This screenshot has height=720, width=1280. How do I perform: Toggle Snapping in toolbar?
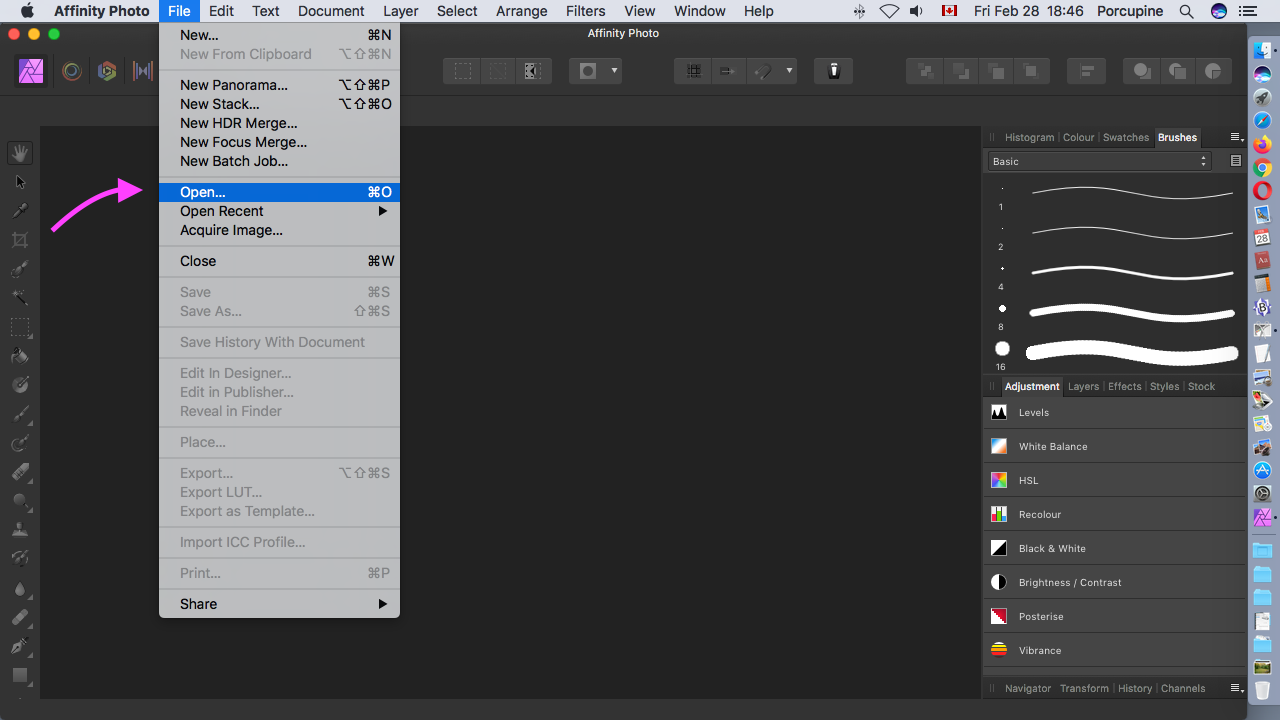click(x=764, y=71)
